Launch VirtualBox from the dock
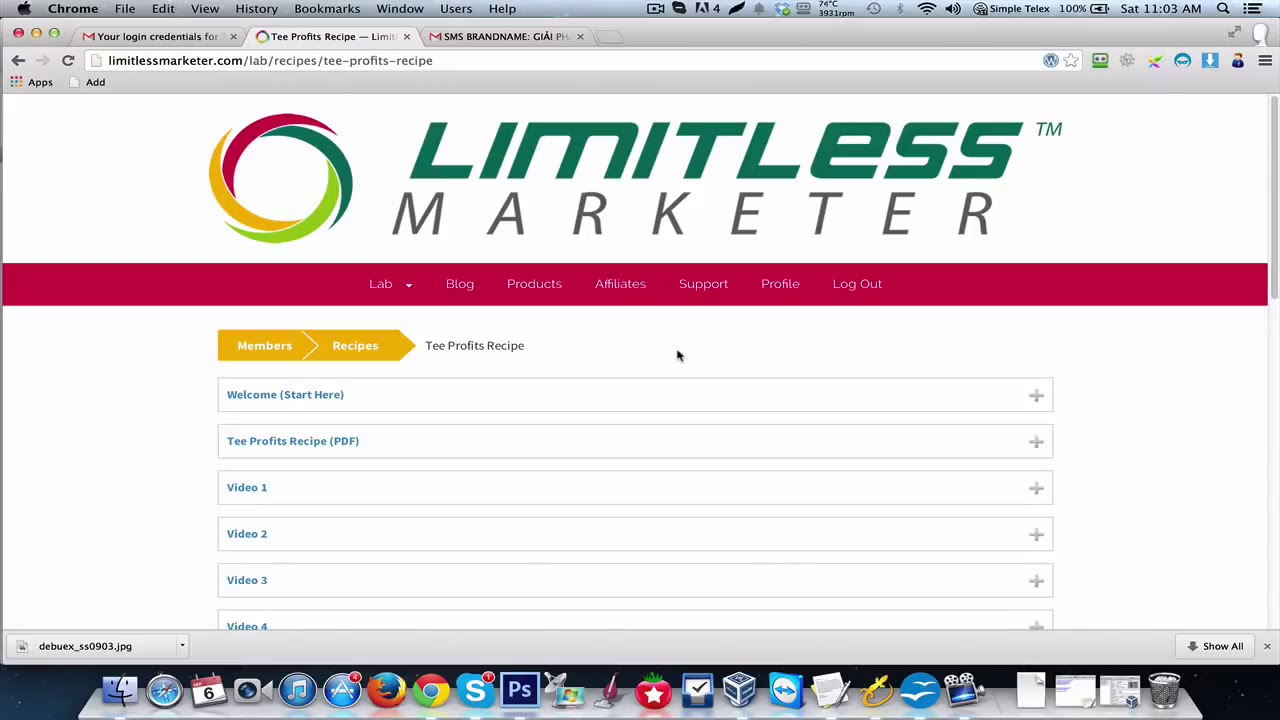Screen dimensions: 1280x720 (x=740, y=691)
